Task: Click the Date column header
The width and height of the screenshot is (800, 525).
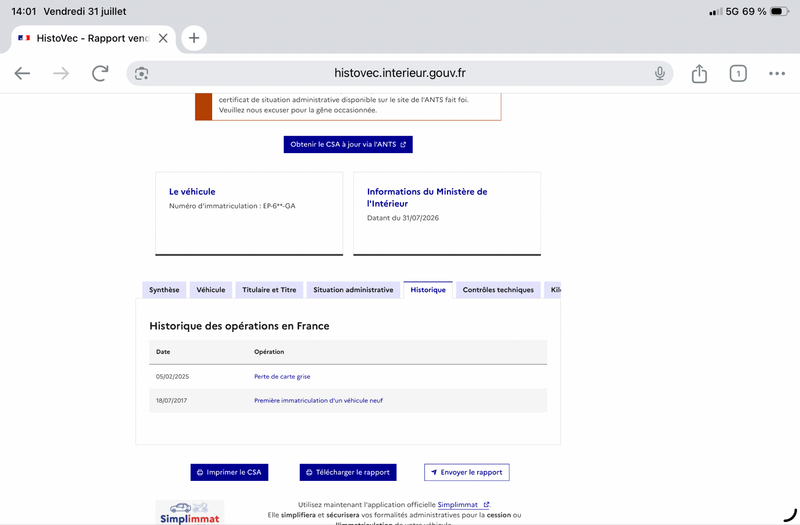Action: (x=163, y=352)
